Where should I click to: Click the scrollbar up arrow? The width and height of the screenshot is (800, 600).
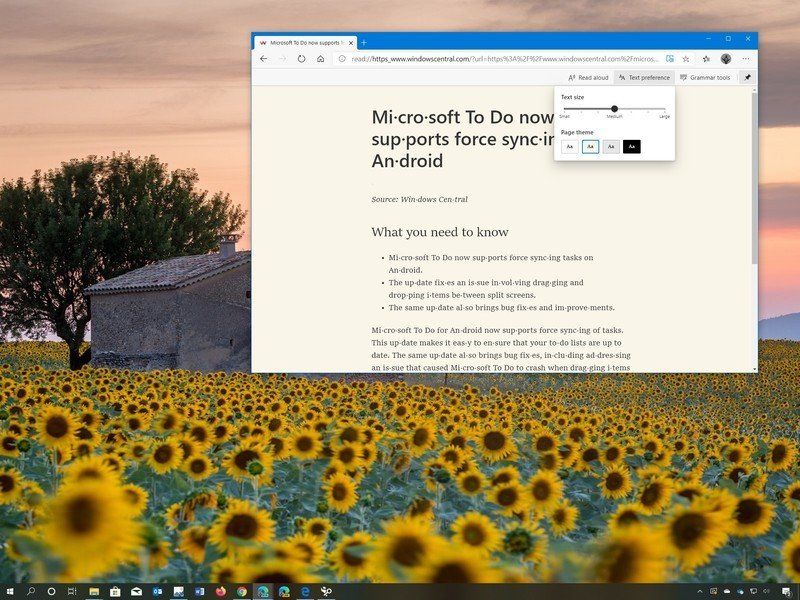pyautogui.click(x=755, y=90)
